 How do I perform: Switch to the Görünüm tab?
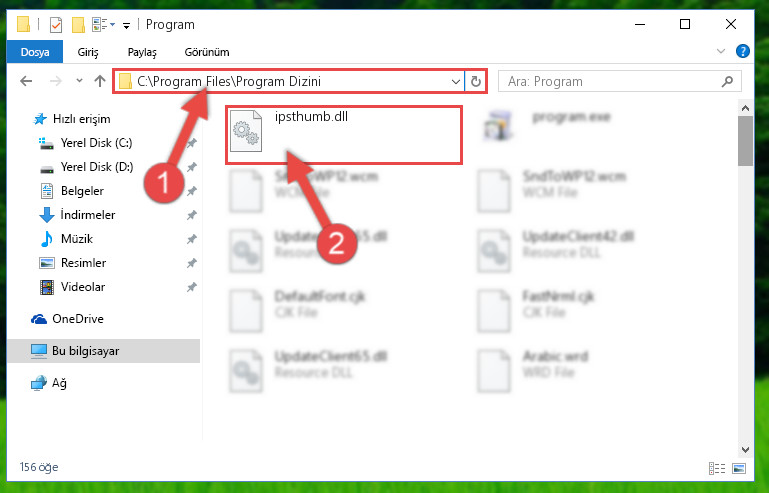click(x=206, y=52)
